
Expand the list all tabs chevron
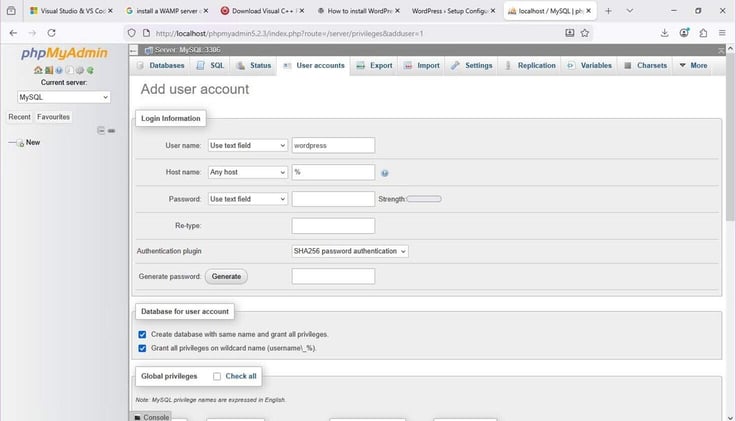click(x=630, y=11)
